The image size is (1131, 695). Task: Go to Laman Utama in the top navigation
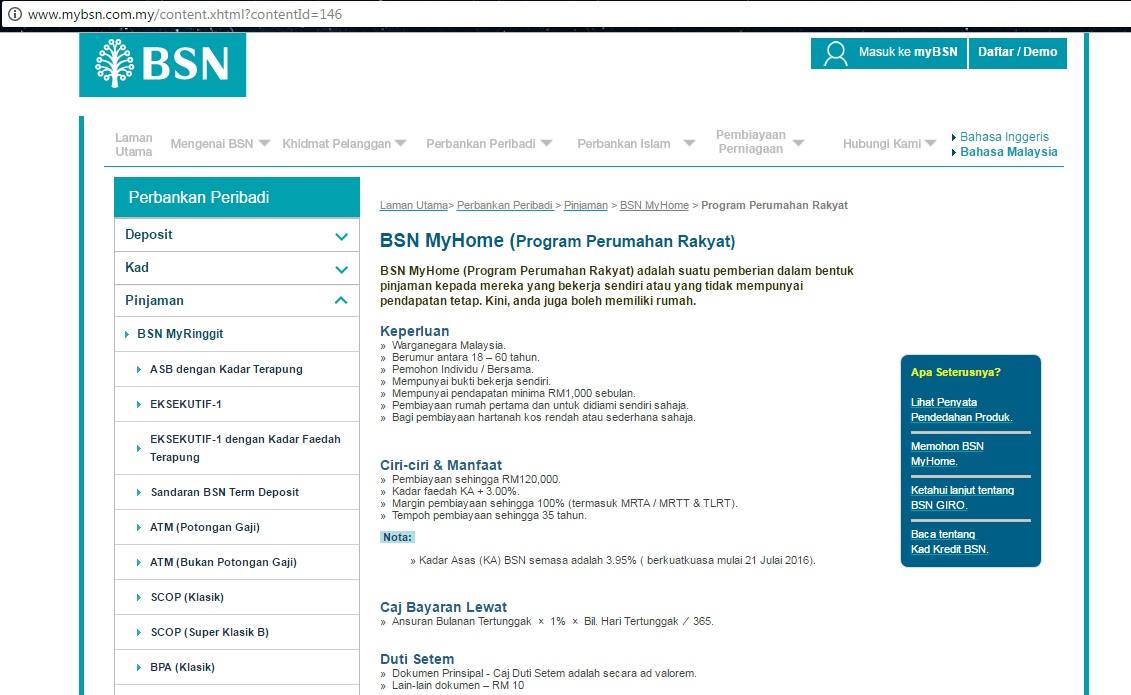[133, 144]
